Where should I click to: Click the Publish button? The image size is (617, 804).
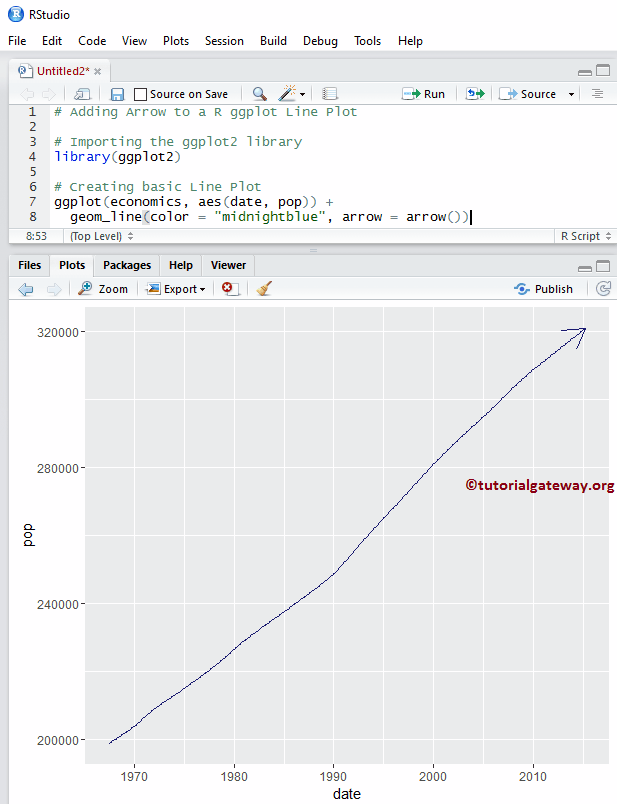point(544,289)
